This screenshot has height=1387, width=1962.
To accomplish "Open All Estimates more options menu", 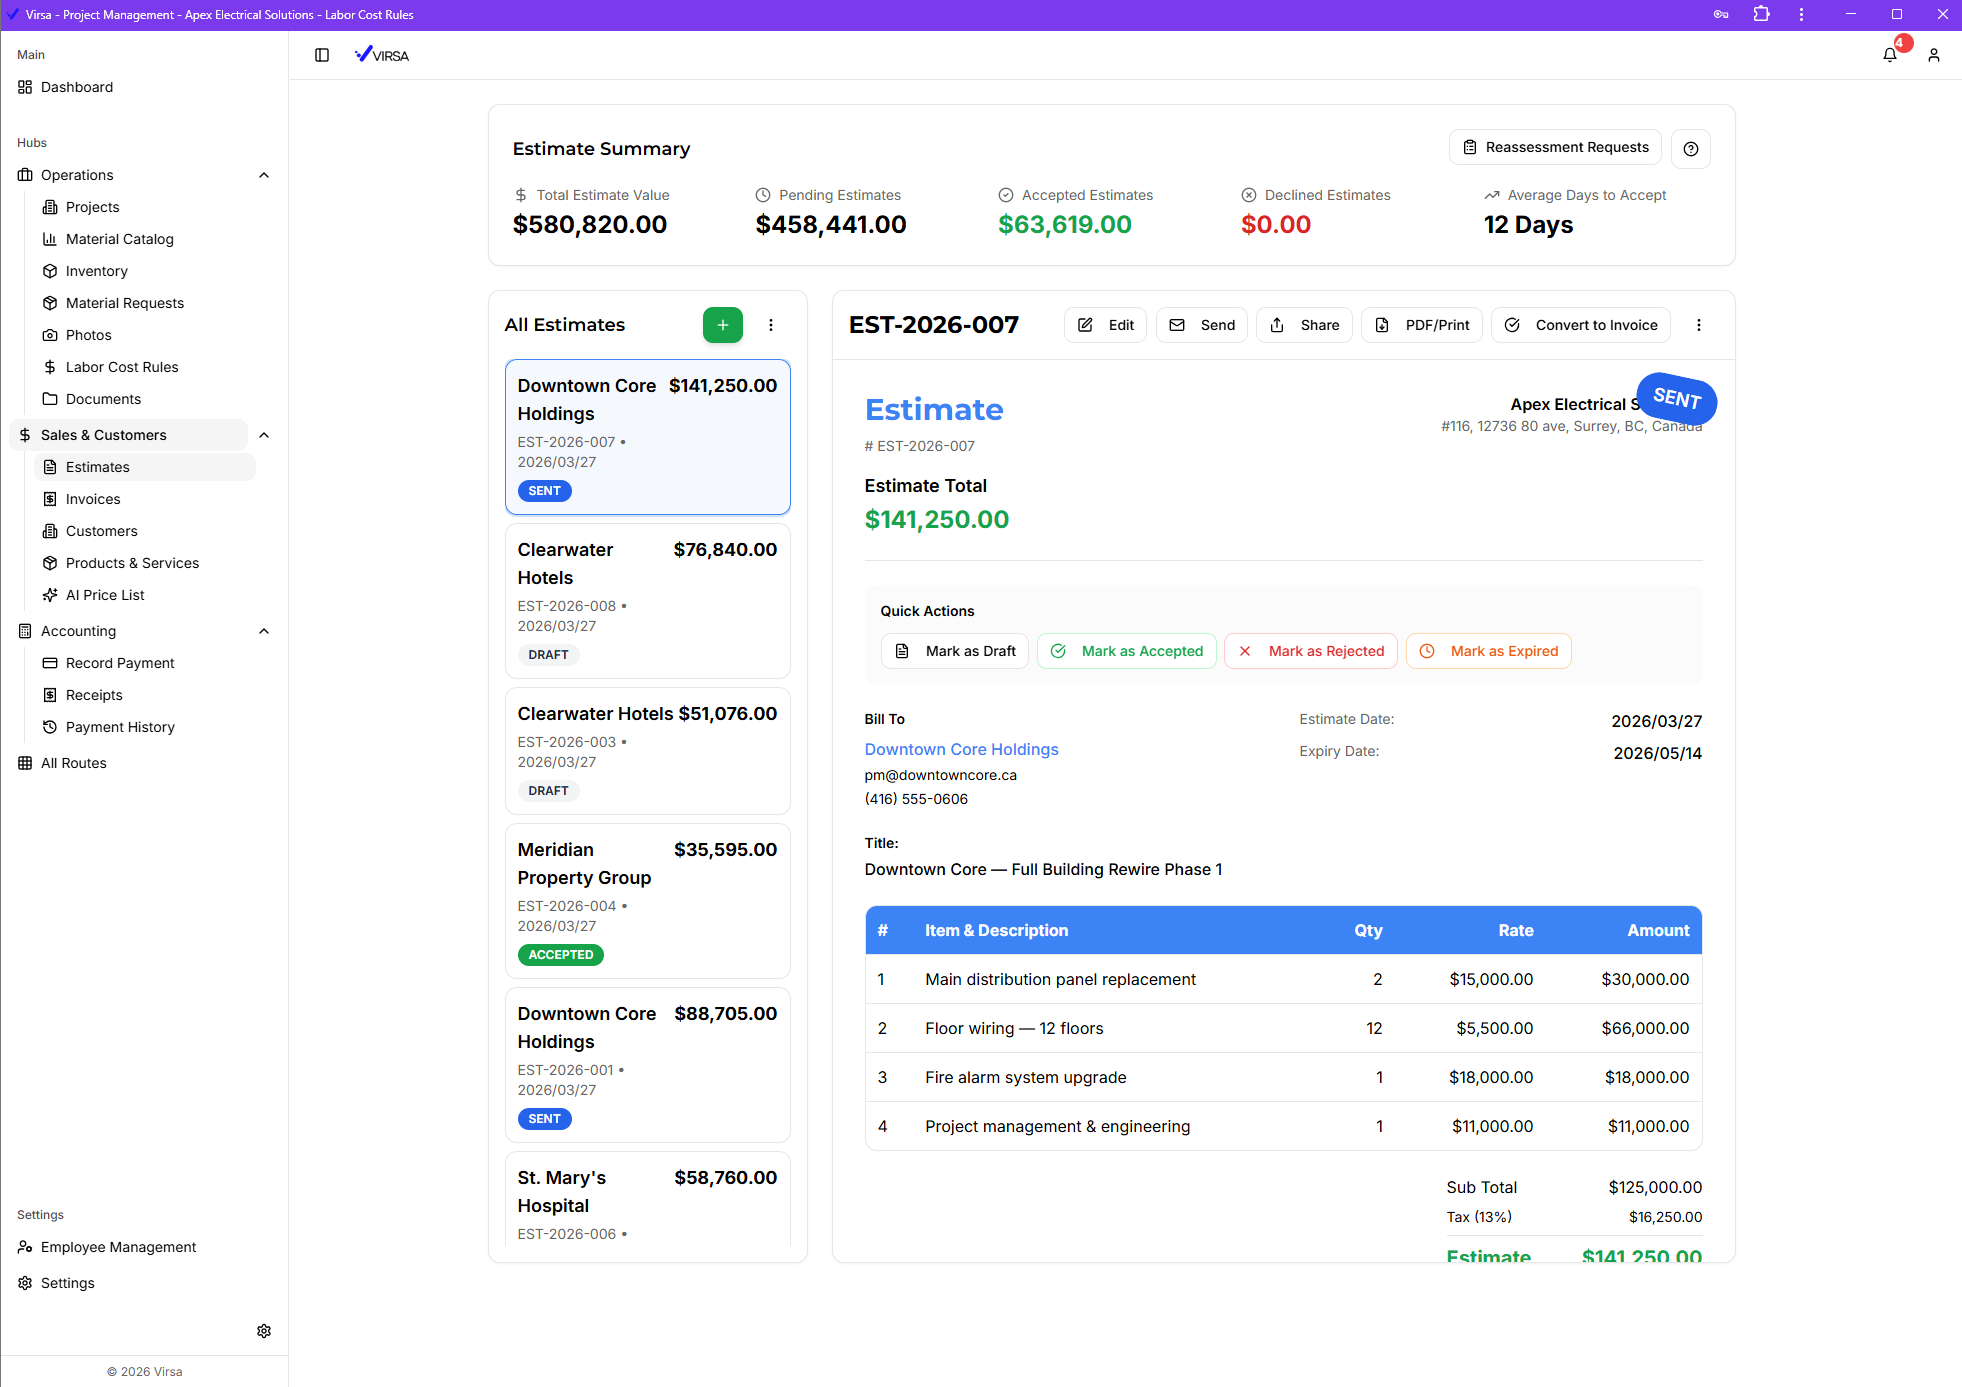I will coord(771,325).
